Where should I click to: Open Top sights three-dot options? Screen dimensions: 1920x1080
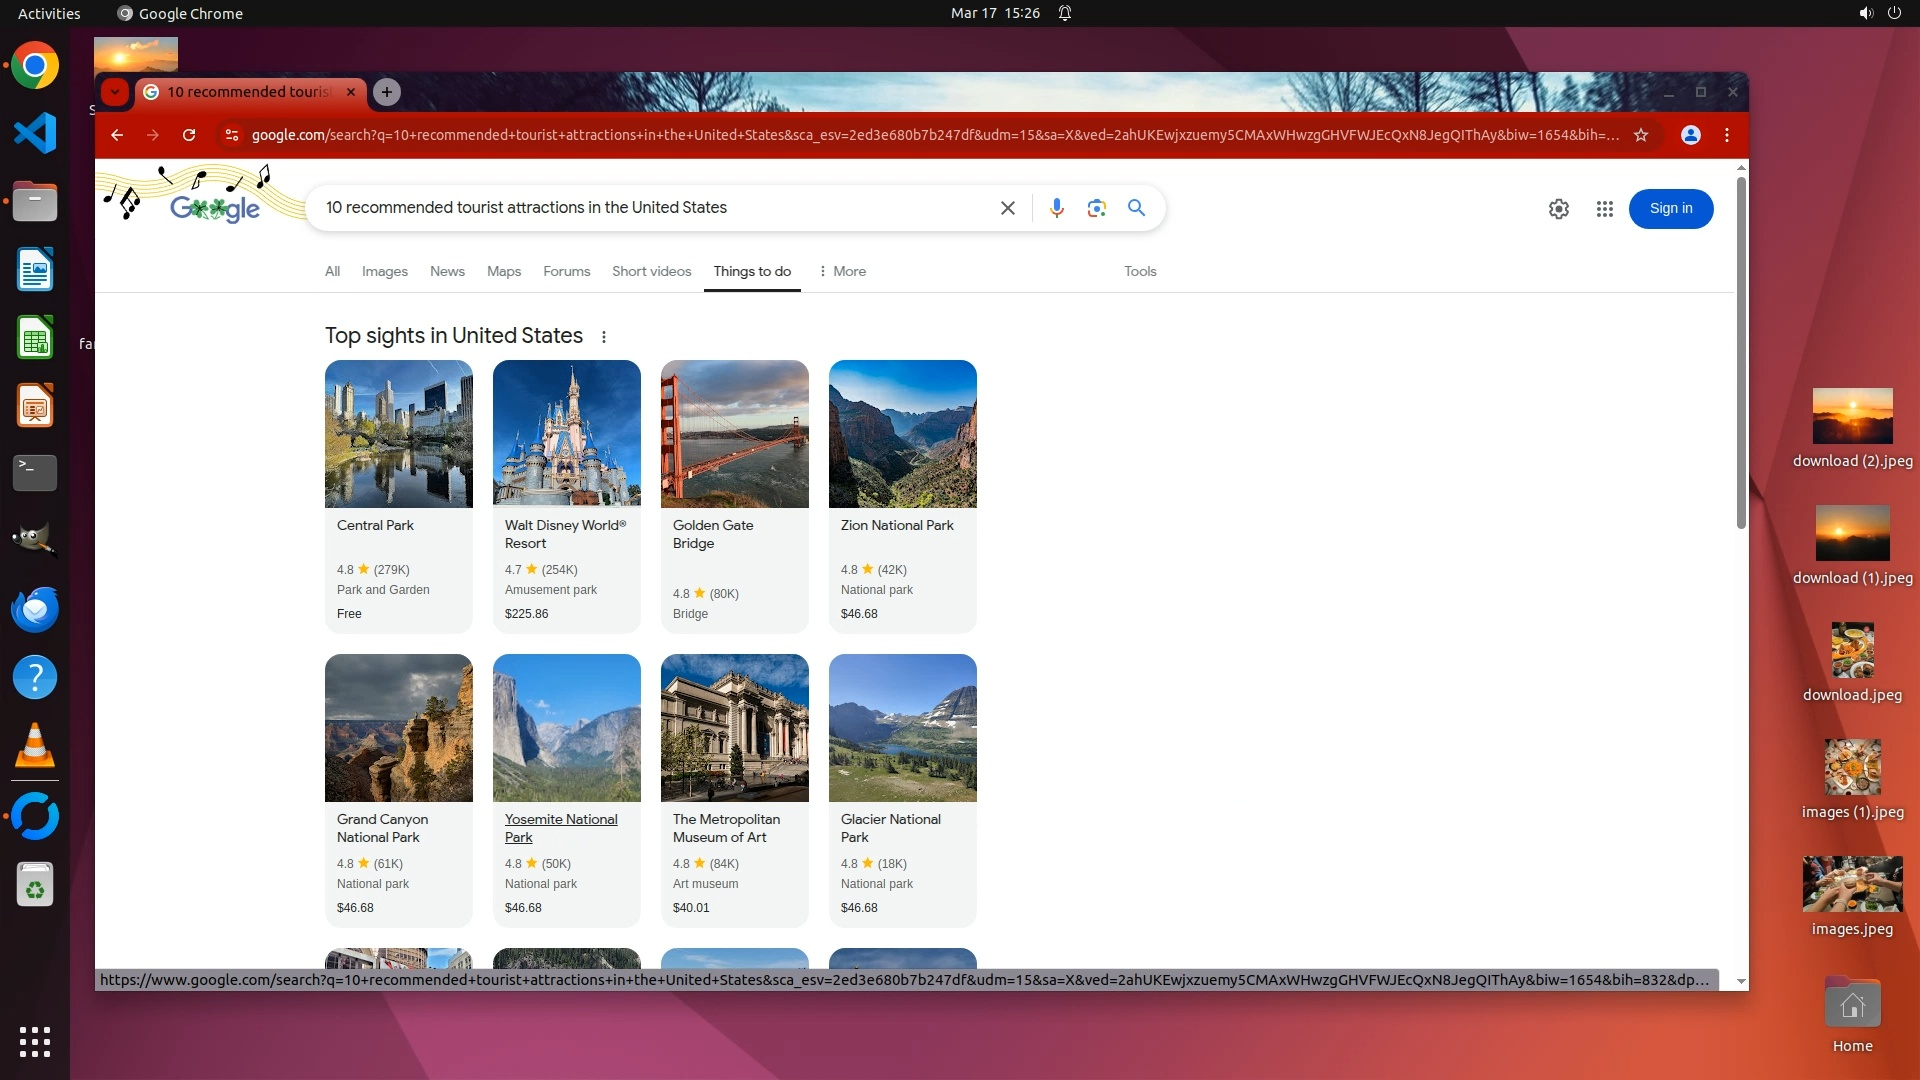tap(604, 337)
